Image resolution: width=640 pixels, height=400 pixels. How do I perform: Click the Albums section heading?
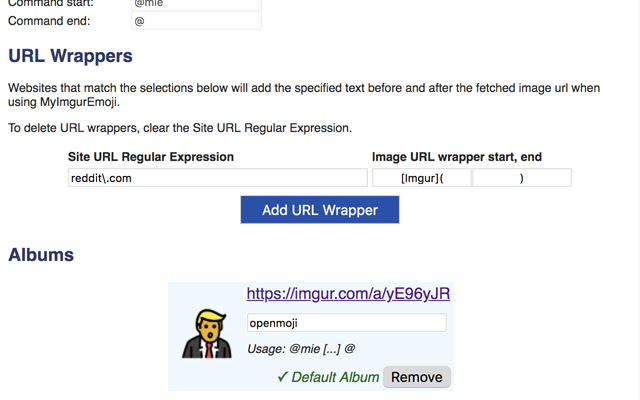tap(41, 254)
